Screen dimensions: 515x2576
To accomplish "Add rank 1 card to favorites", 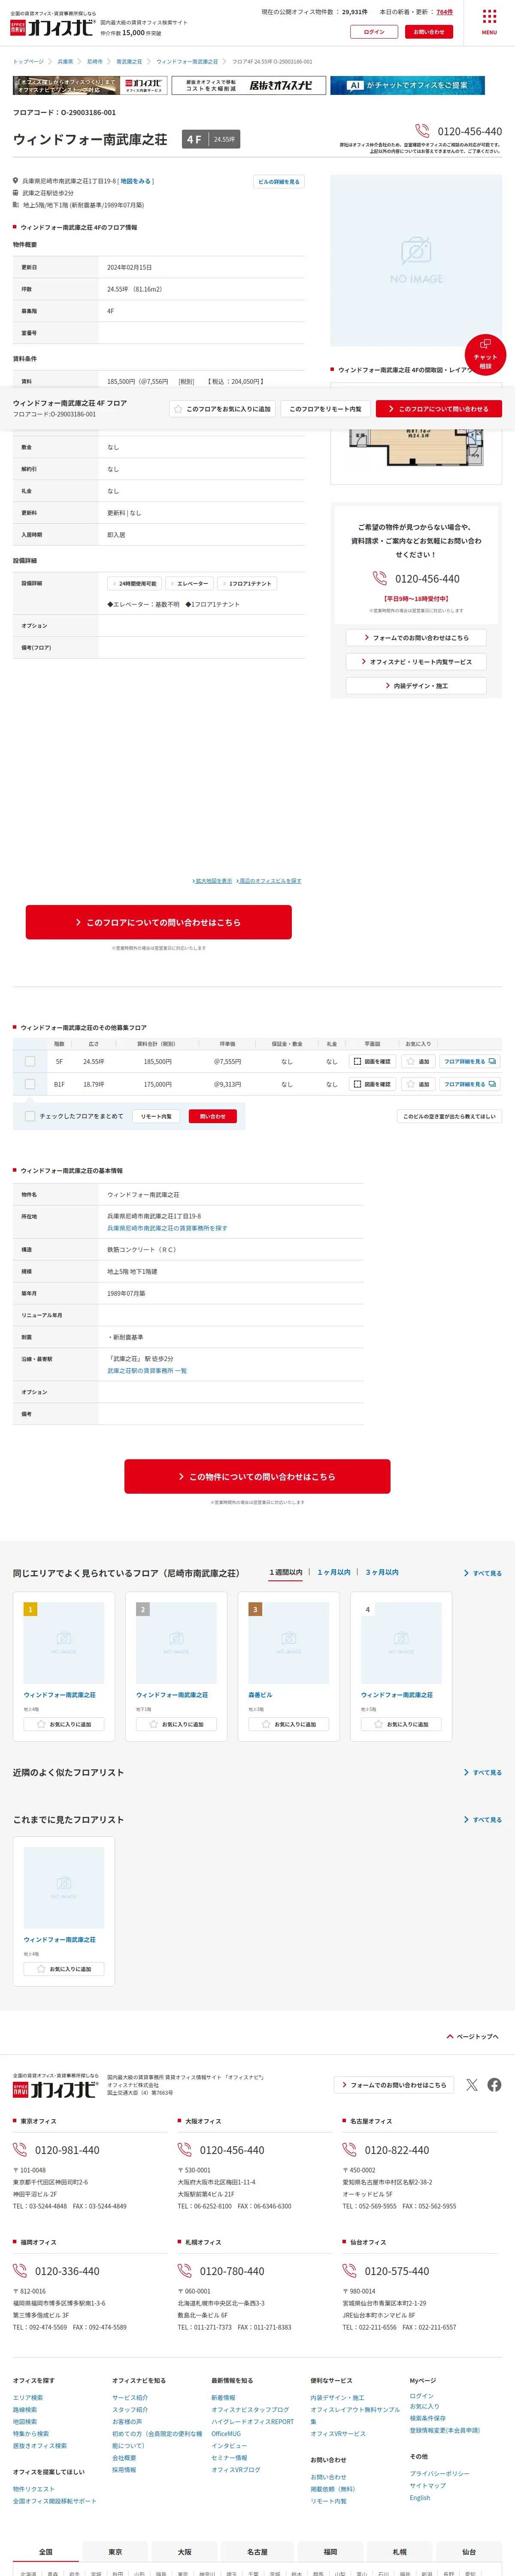I will [x=64, y=1724].
